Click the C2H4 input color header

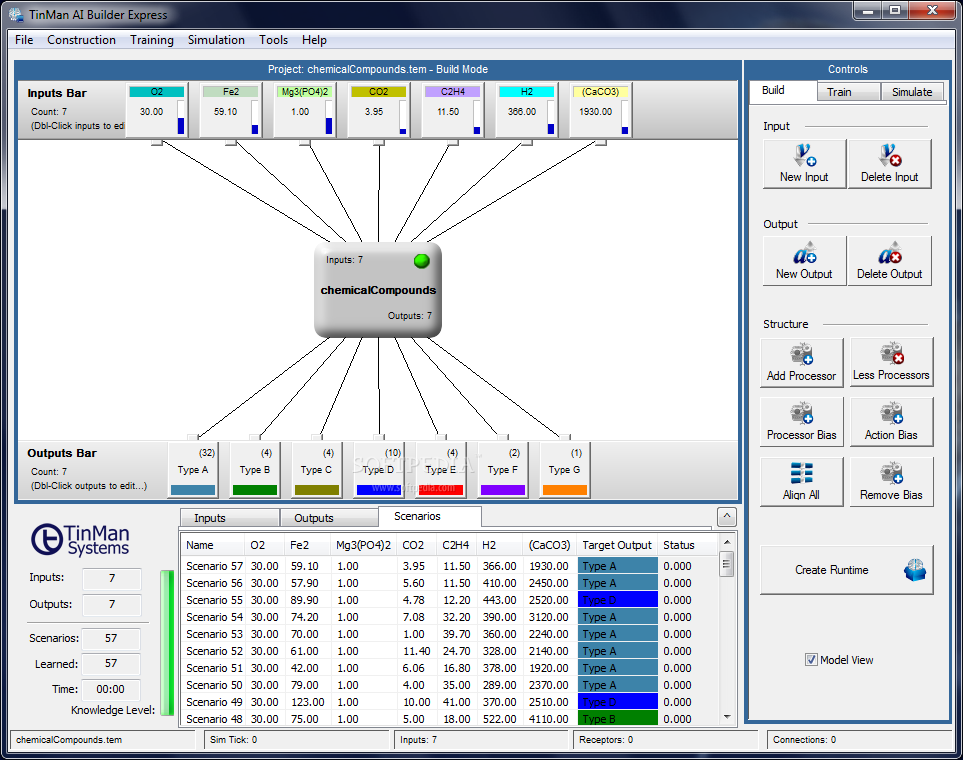[453, 92]
